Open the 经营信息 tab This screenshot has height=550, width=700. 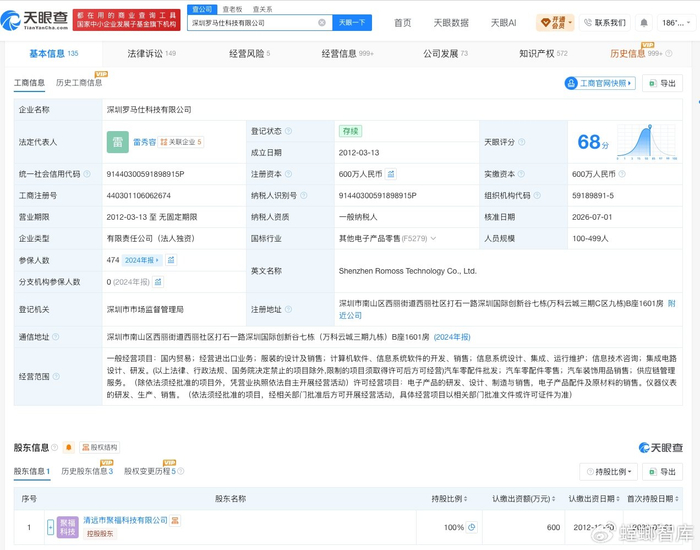(347, 54)
